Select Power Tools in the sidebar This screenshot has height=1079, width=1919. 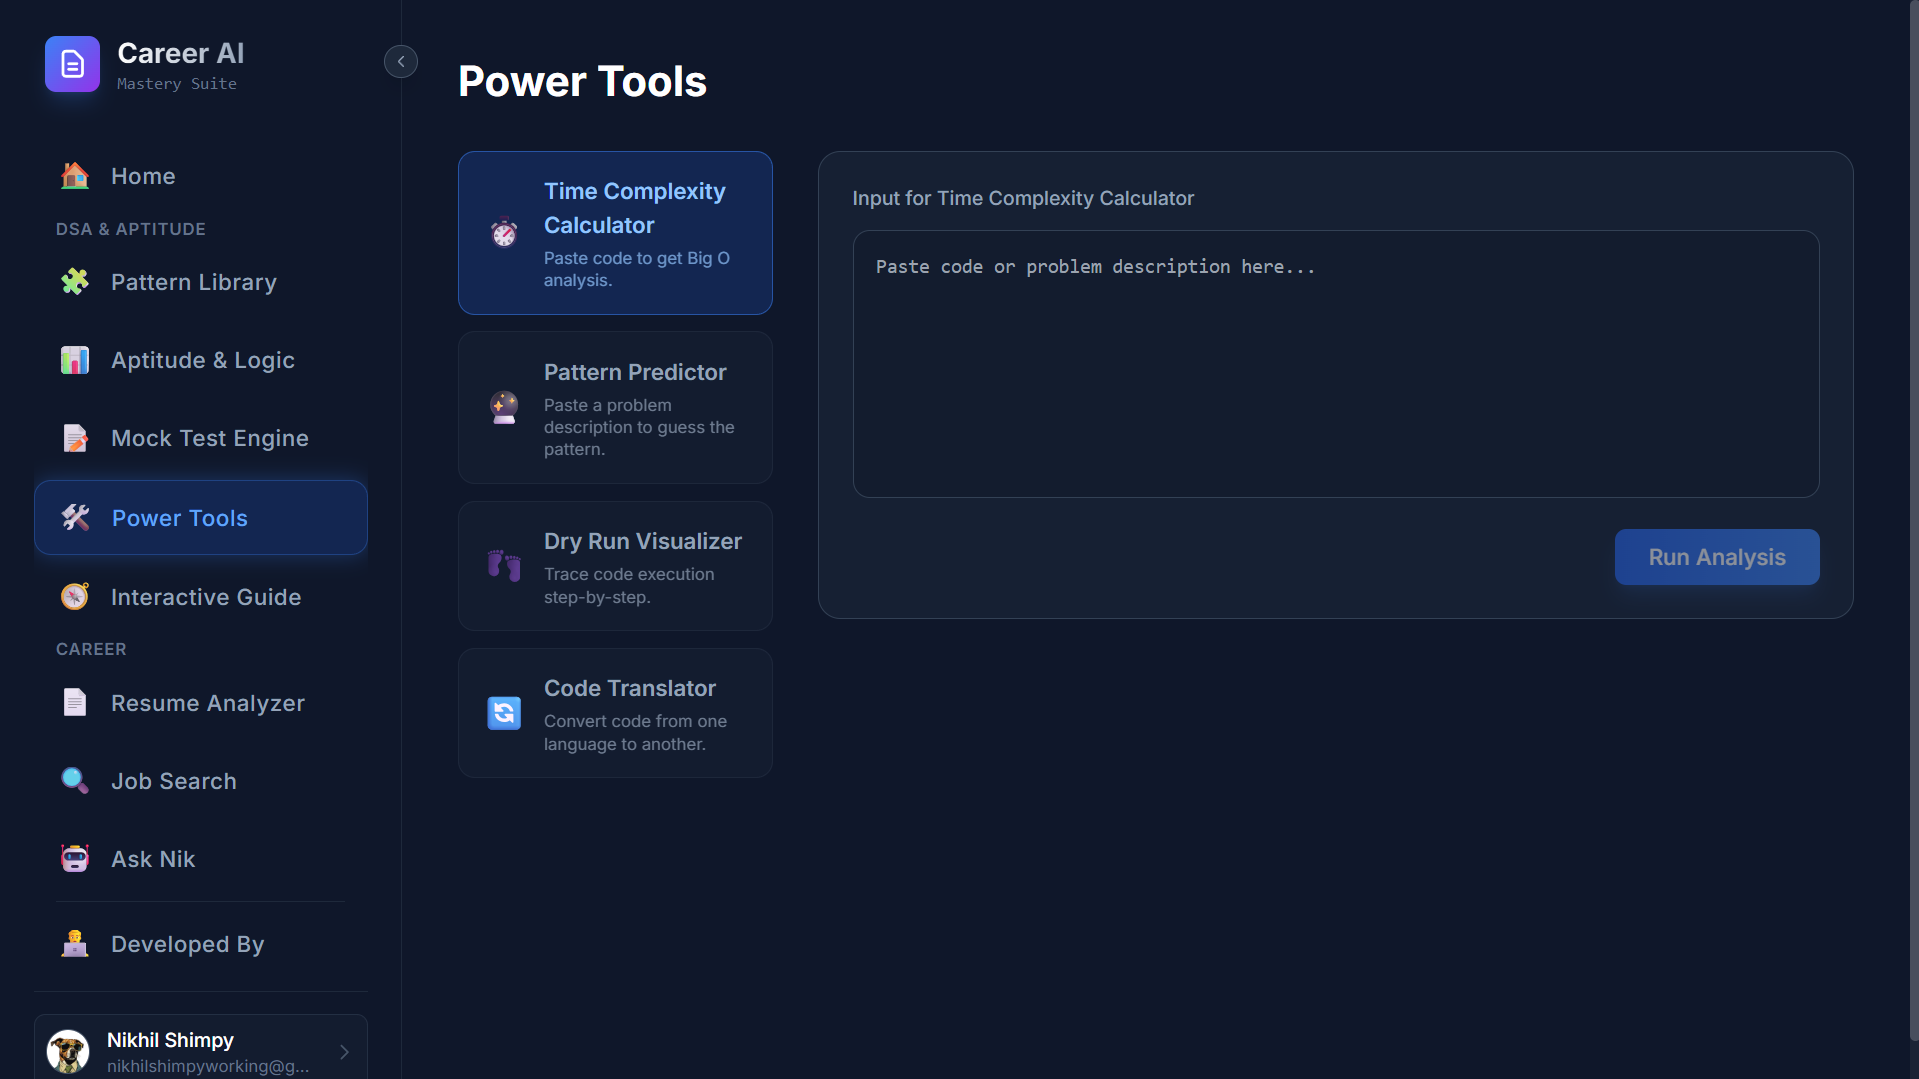click(x=201, y=518)
